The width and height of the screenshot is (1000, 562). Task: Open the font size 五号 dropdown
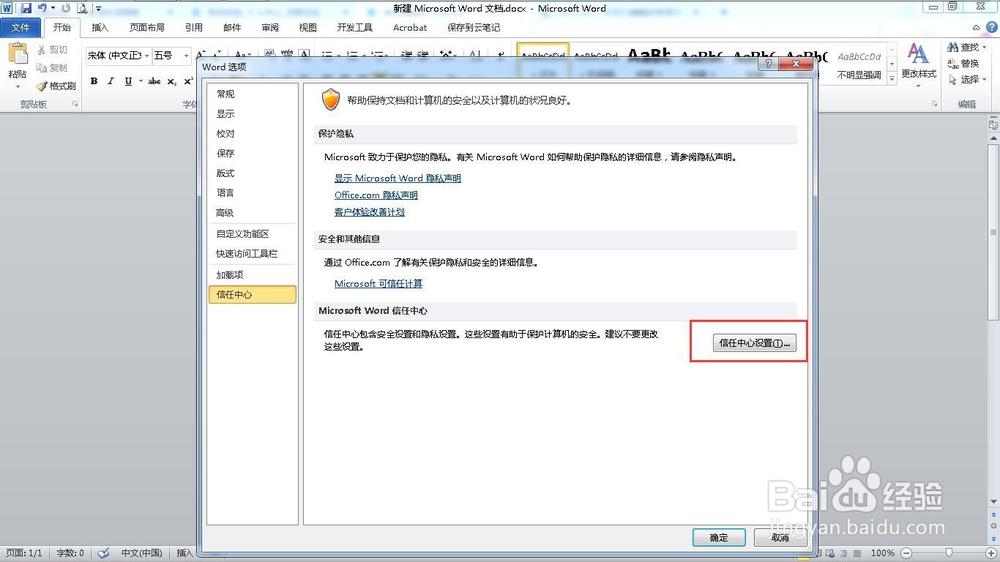point(186,55)
